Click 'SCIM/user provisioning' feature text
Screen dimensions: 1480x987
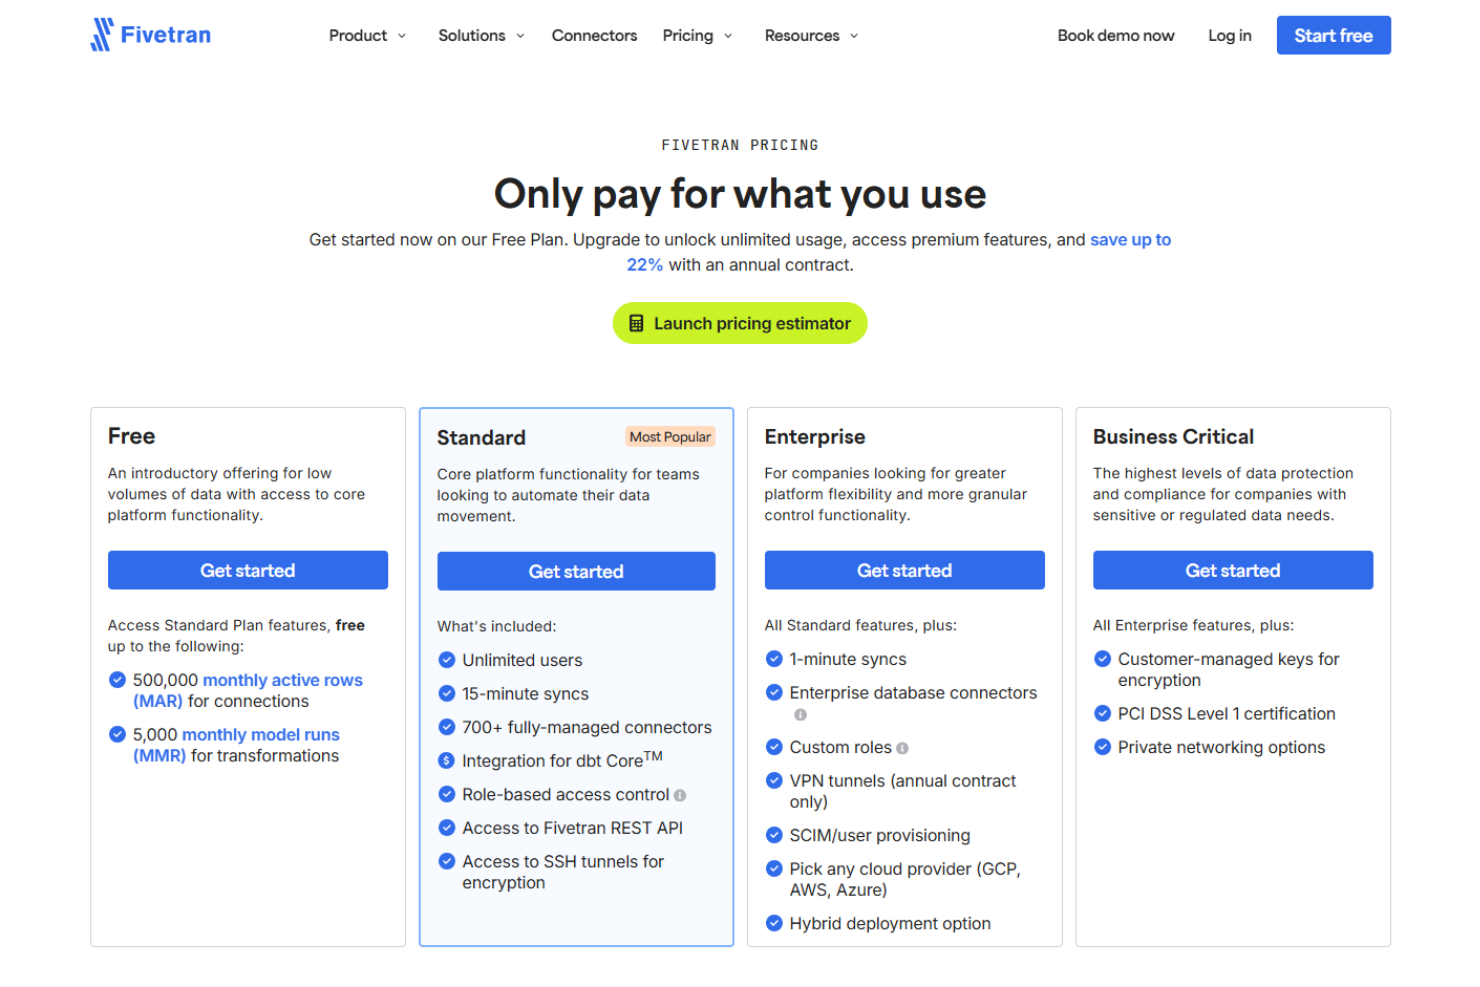click(x=880, y=836)
